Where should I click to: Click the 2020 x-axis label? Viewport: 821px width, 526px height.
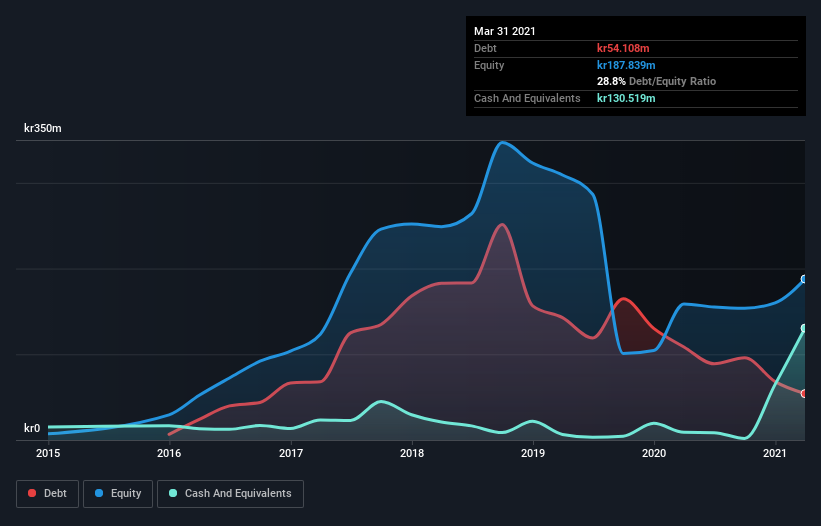pyautogui.click(x=654, y=453)
